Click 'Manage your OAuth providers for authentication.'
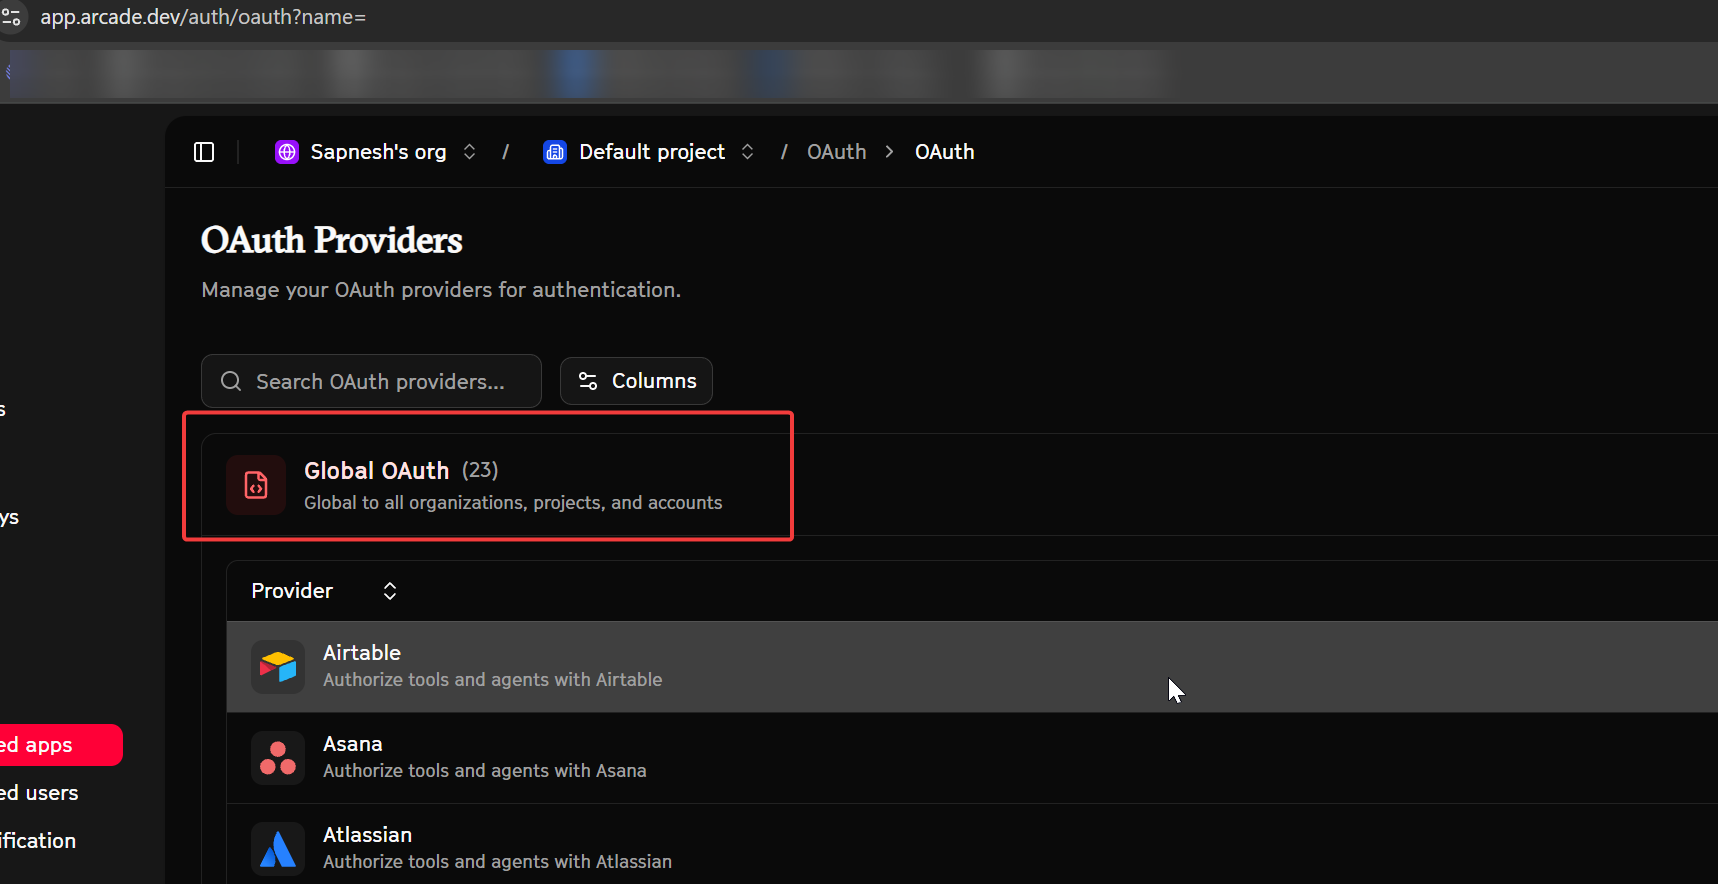The image size is (1718, 884). click(441, 290)
